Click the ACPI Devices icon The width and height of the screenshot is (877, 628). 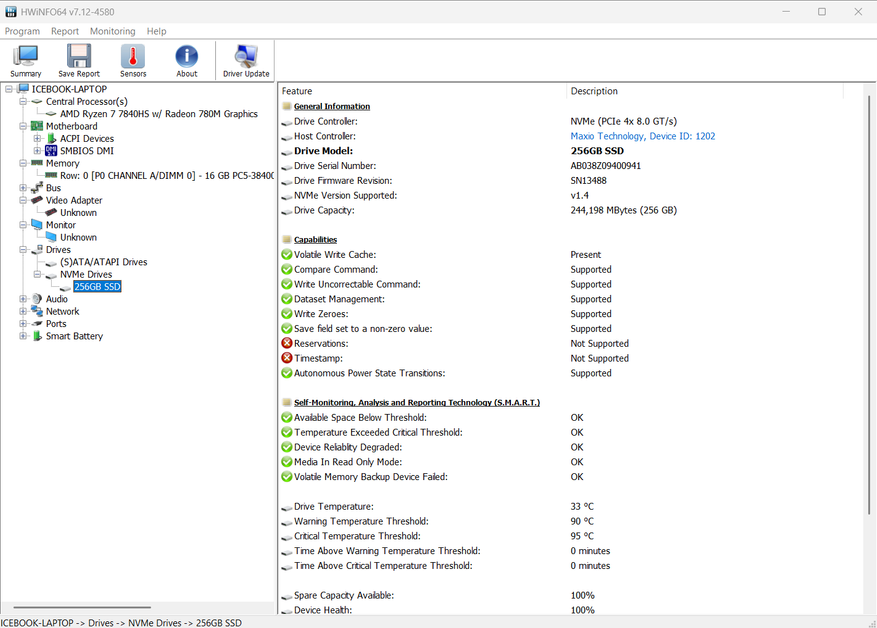[51, 138]
